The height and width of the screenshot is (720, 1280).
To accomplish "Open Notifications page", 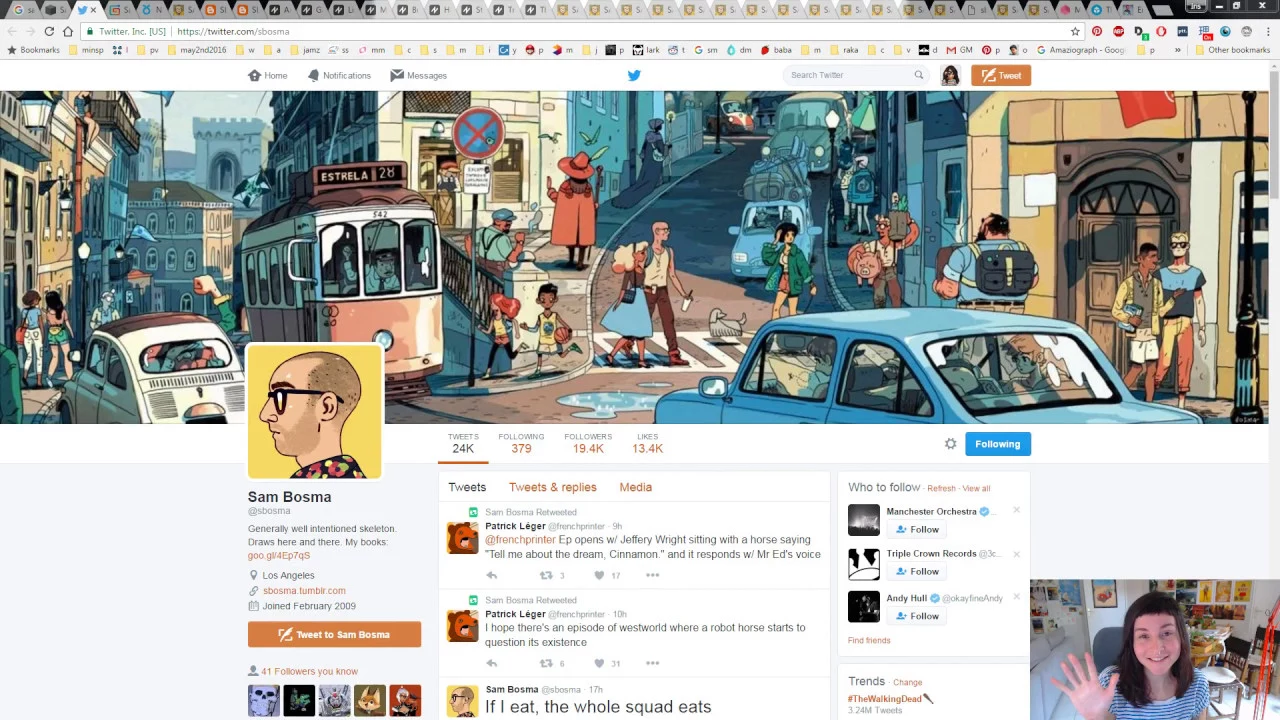I will click(339, 75).
